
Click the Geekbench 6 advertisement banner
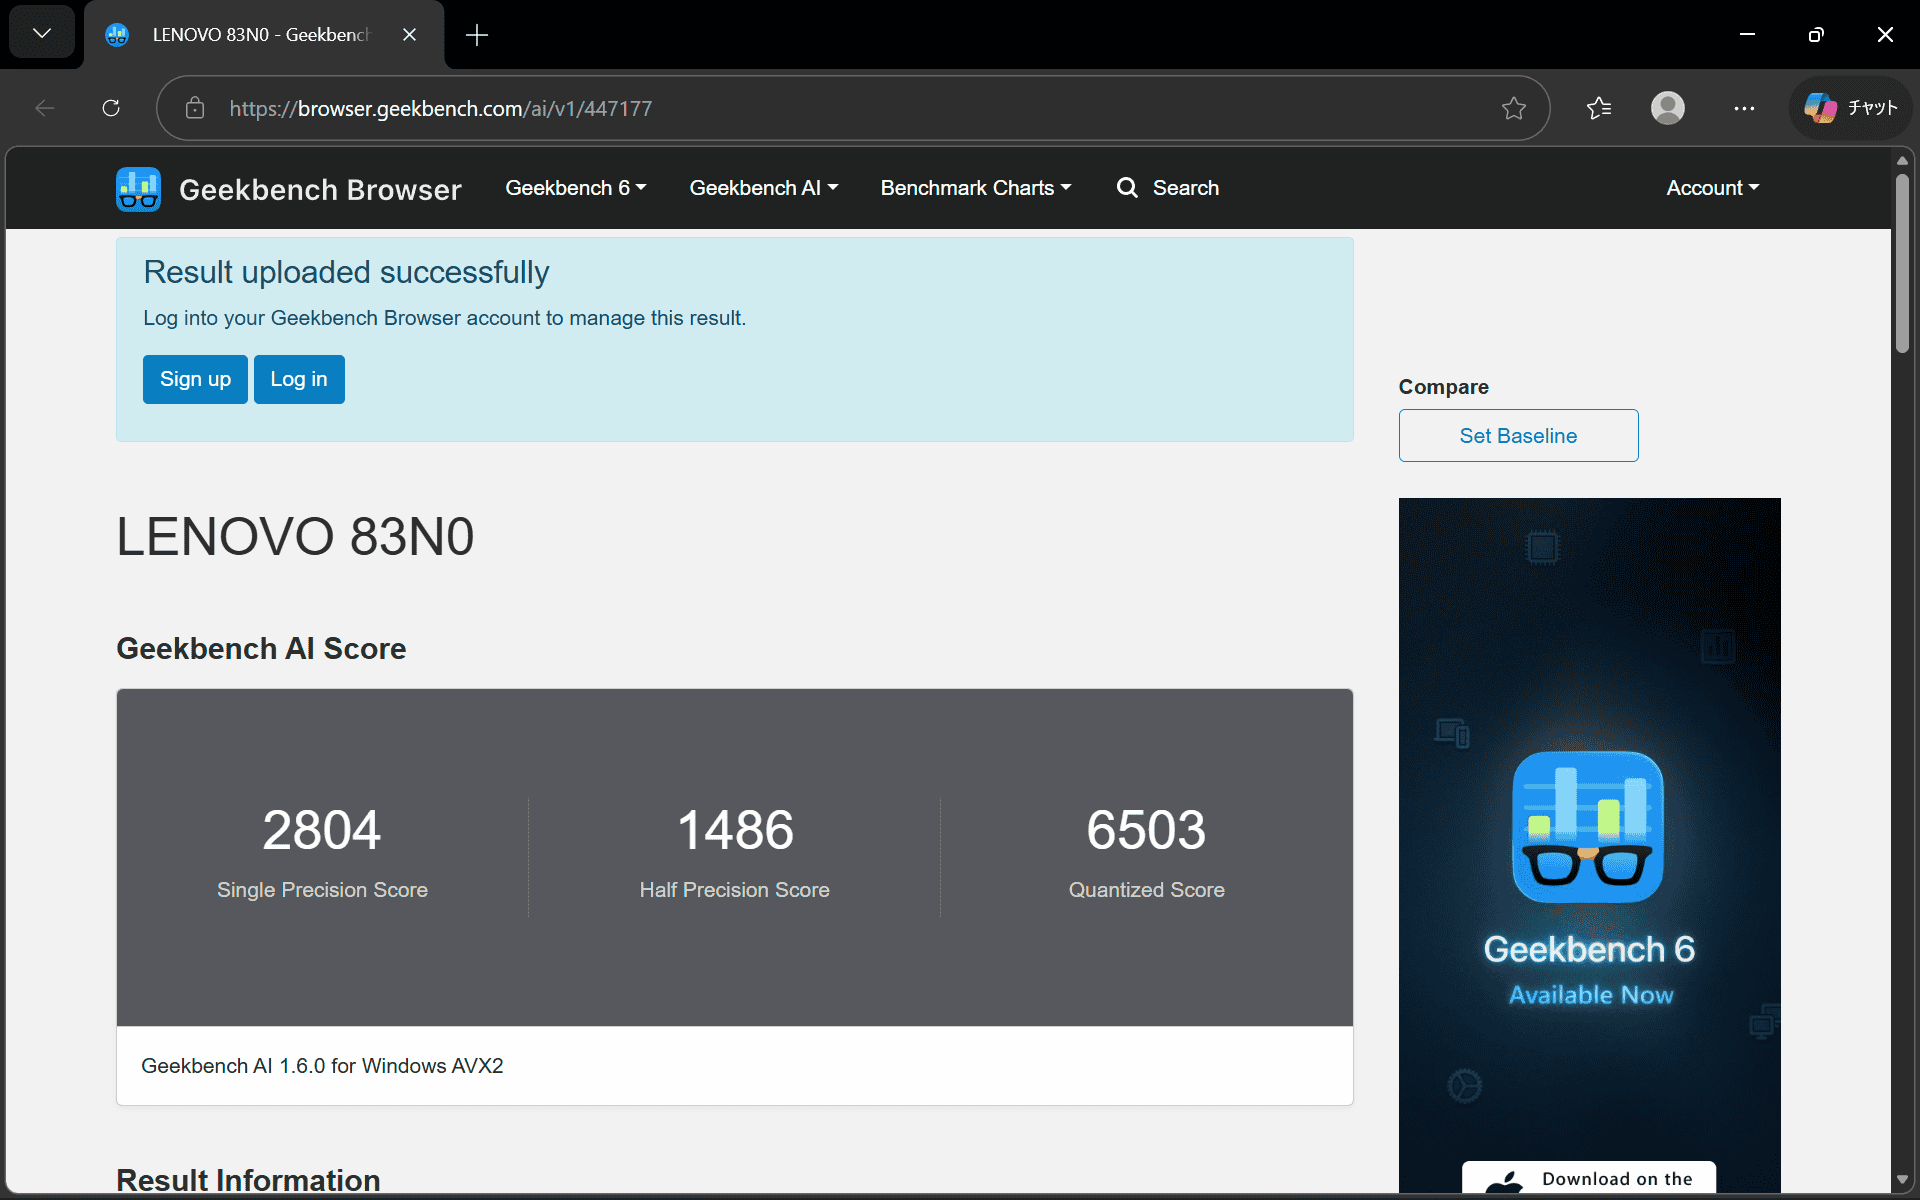[x=1588, y=840]
